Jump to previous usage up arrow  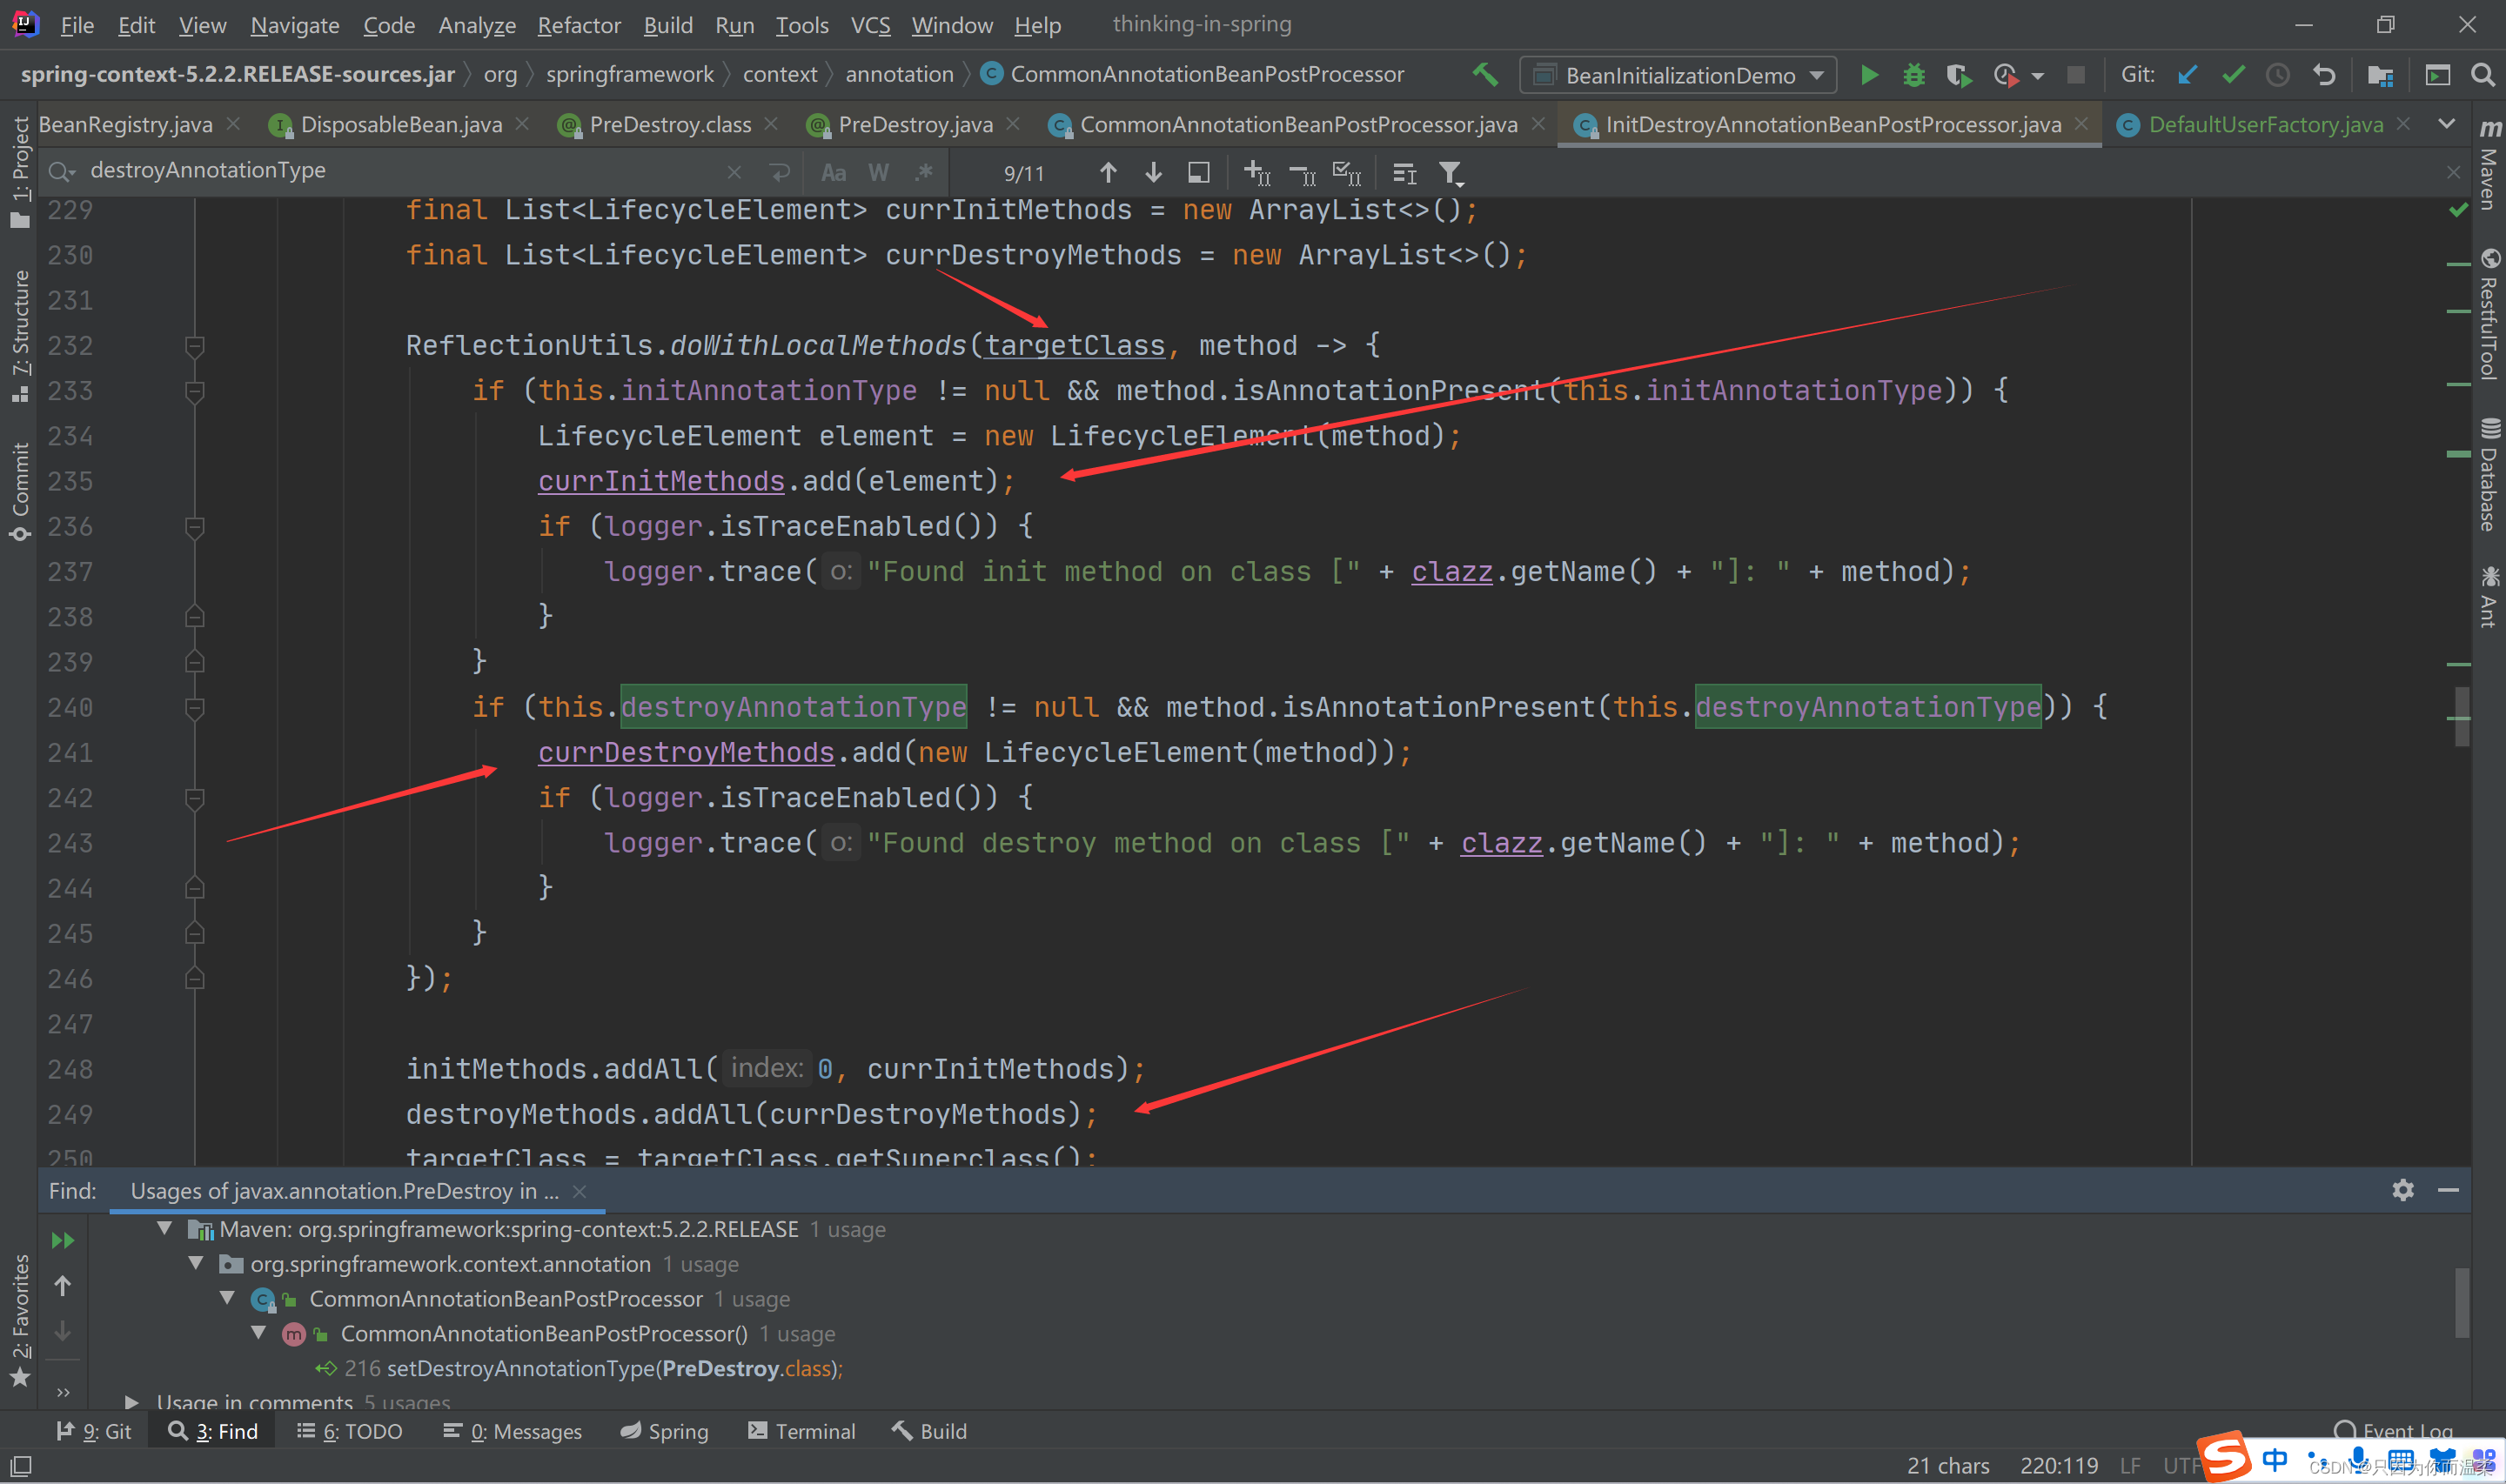click(x=62, y=1286)
